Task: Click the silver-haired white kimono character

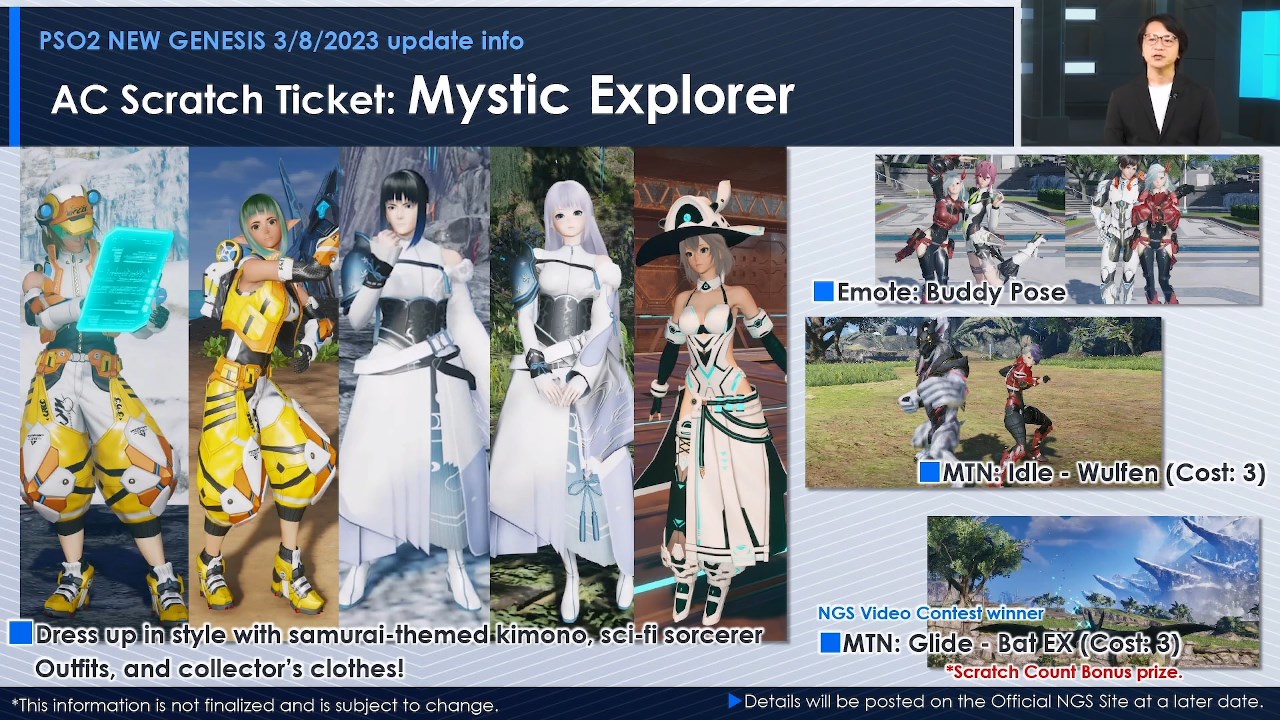Action: pos(562,385)
